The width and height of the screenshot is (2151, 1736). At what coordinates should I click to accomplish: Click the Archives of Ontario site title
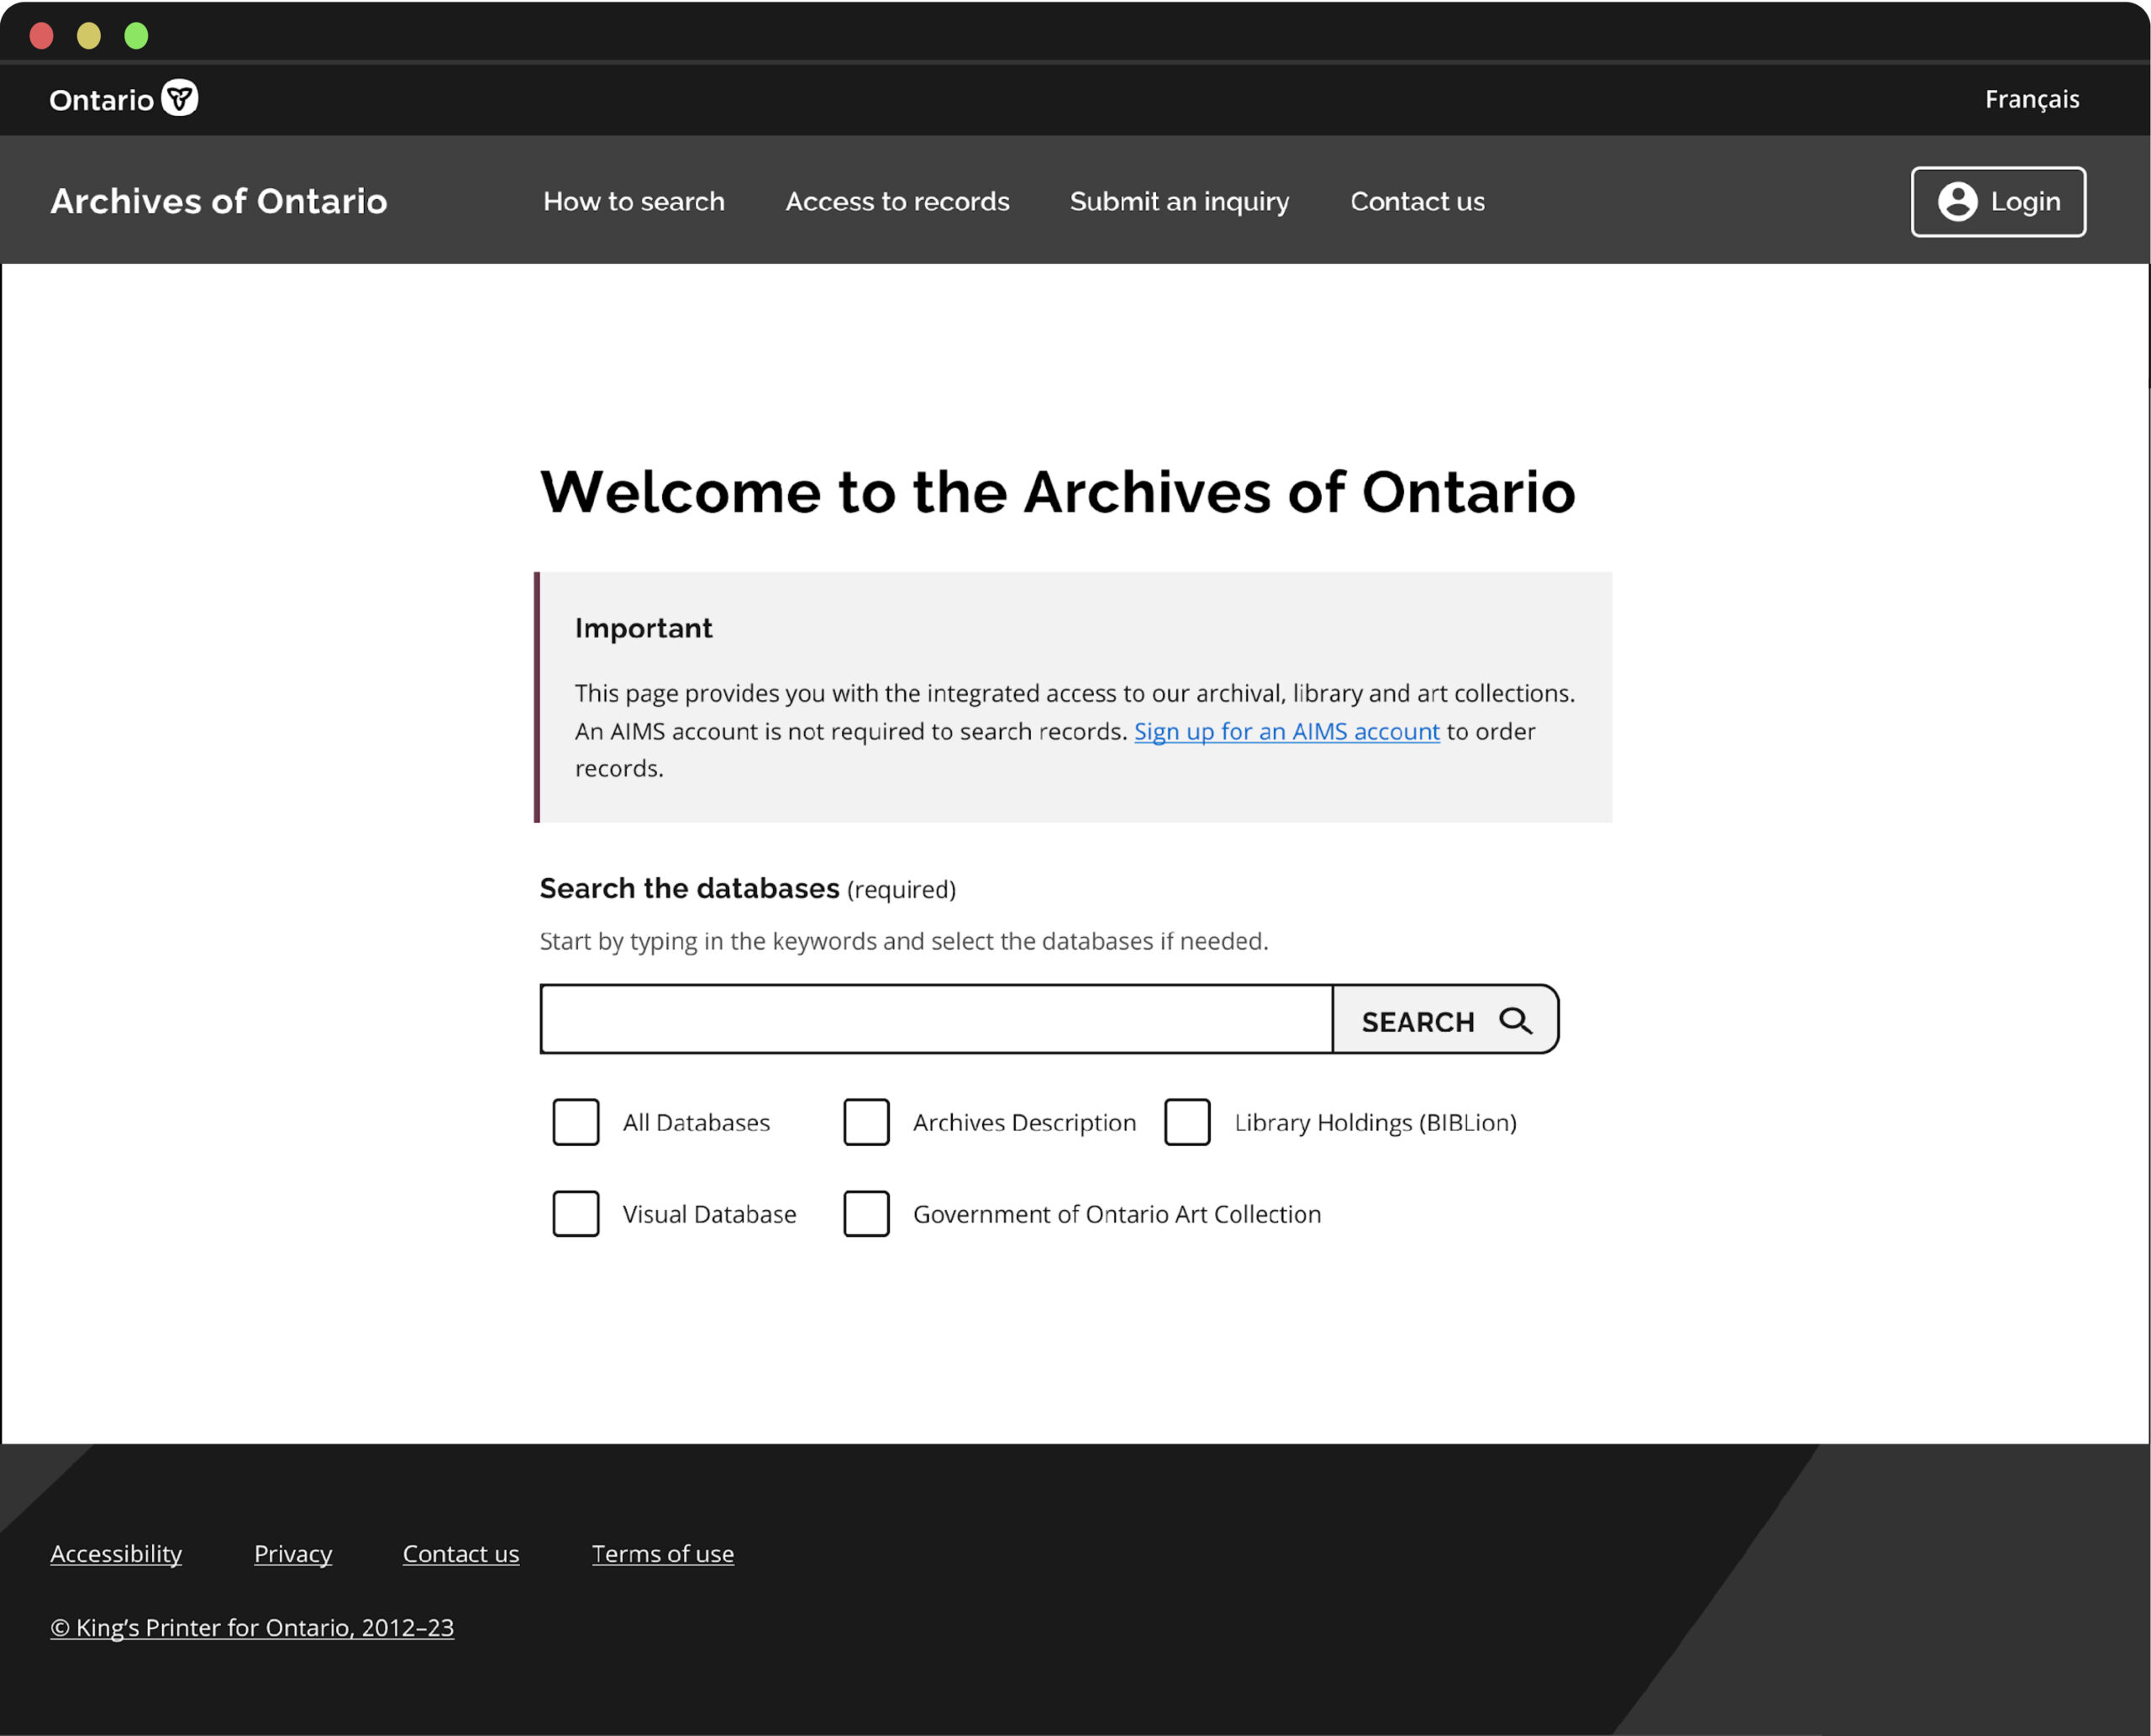(219, 201)
